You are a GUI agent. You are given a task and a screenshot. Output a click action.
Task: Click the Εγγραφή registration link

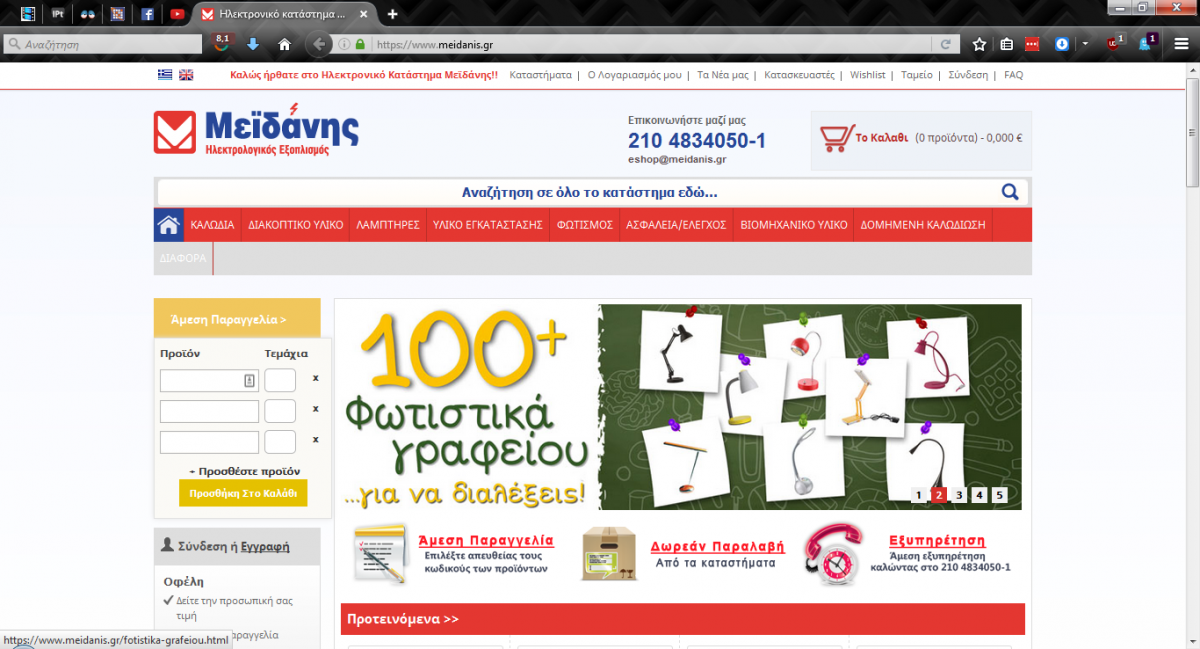point(265,547)
